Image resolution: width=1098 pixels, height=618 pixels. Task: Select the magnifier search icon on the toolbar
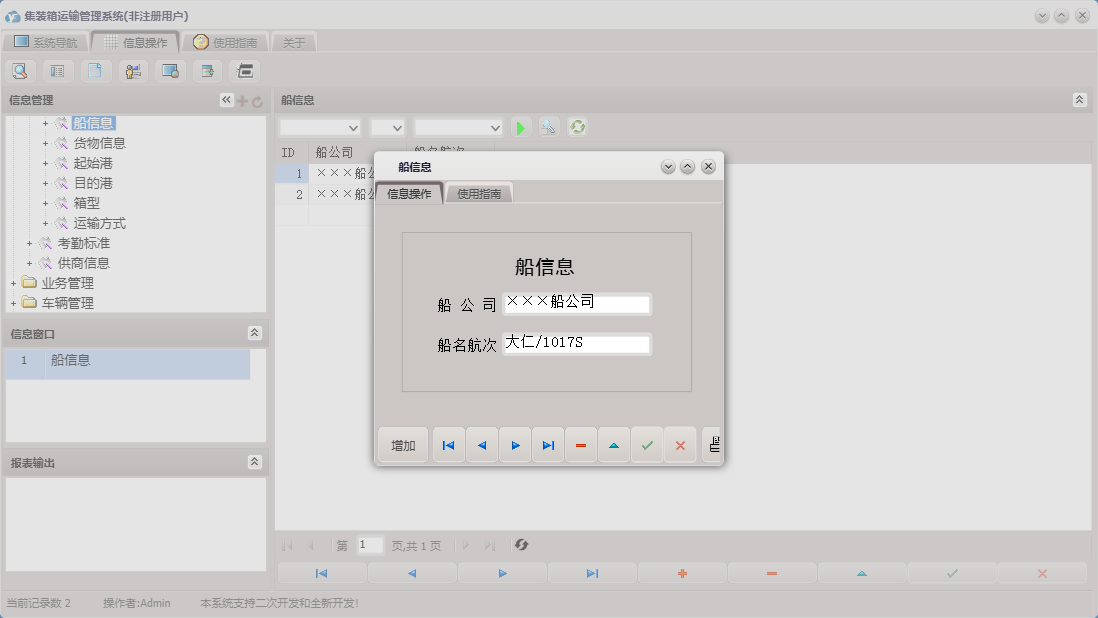tap(20, 70)
